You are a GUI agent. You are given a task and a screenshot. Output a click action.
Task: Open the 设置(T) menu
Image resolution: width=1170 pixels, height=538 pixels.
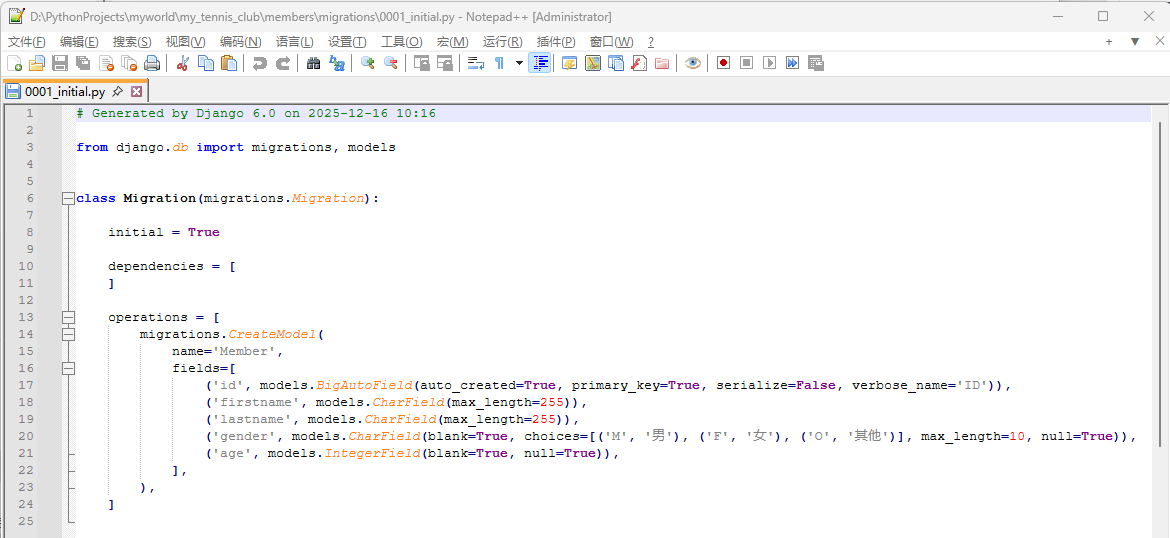click(x=348, y=42)
